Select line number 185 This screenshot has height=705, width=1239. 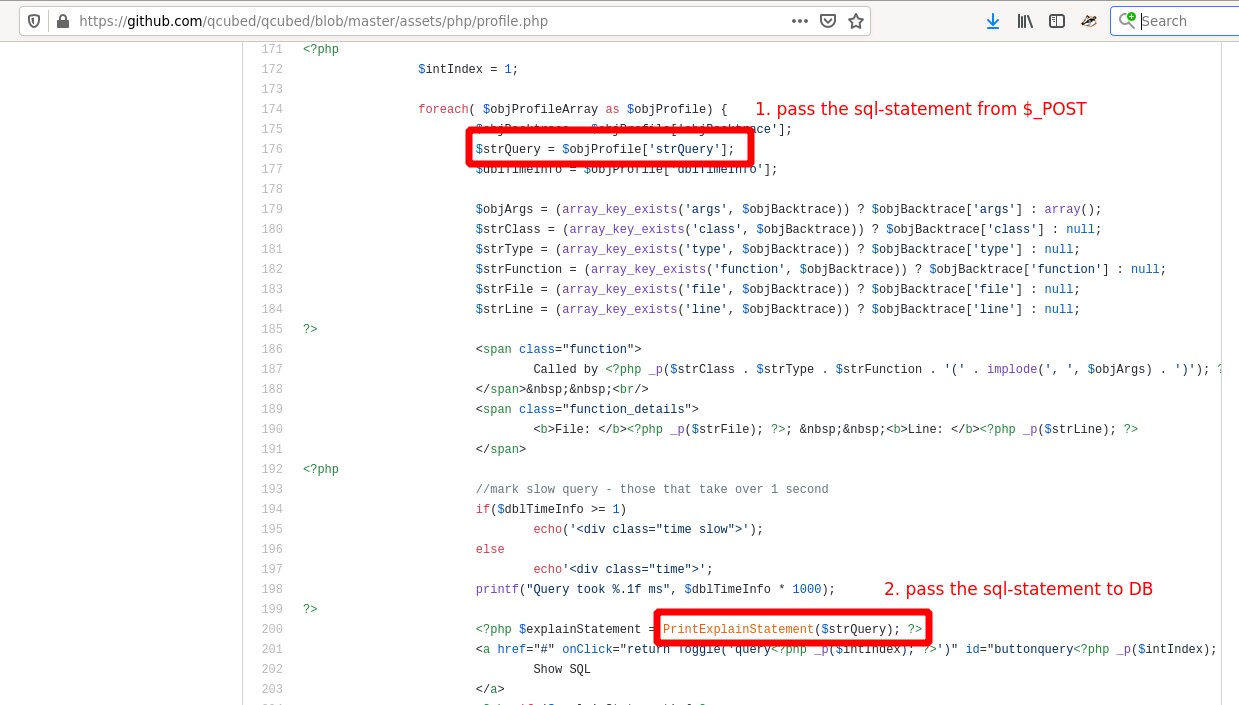pyautogui.click(x=271, y=329)
